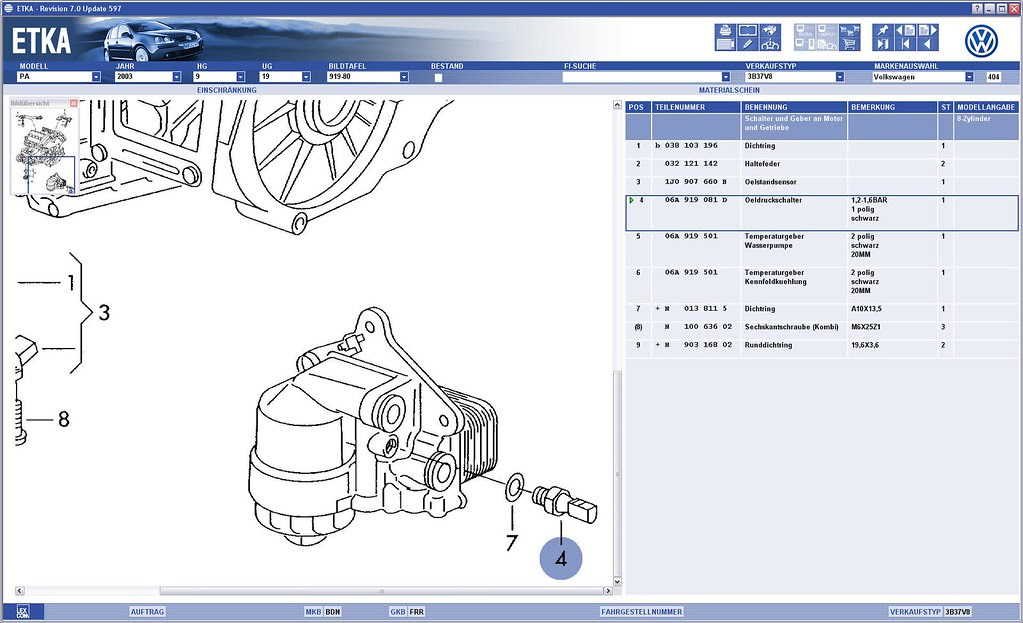Select the Oeldruckschalter row

[x=822, y=213]
